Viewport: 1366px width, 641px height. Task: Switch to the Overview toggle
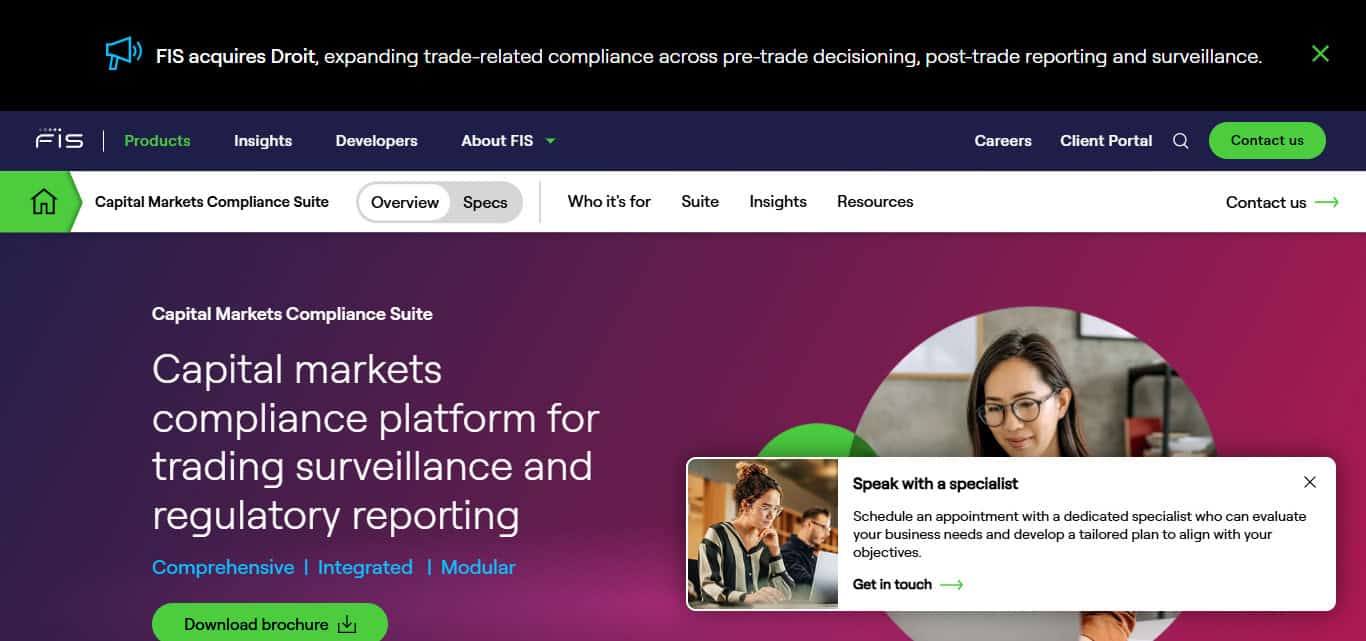[x=405, y=202]
